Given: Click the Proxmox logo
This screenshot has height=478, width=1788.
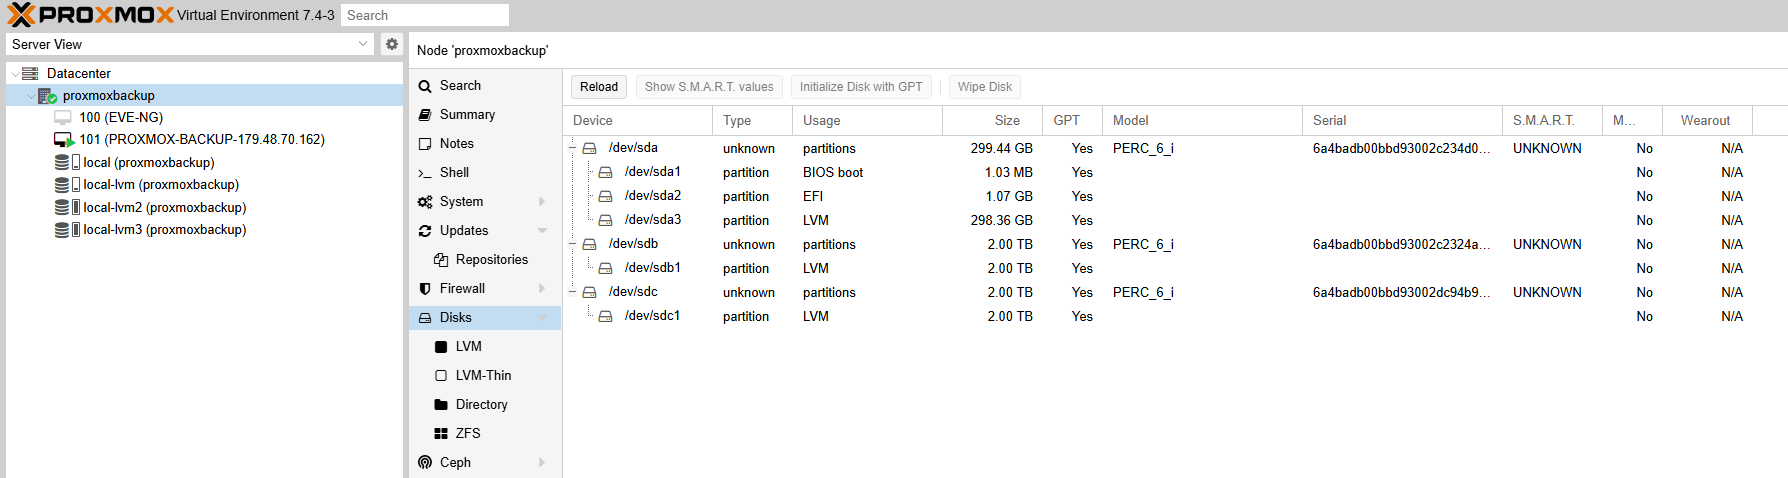Looking at the screenshot, I should 90,15.
